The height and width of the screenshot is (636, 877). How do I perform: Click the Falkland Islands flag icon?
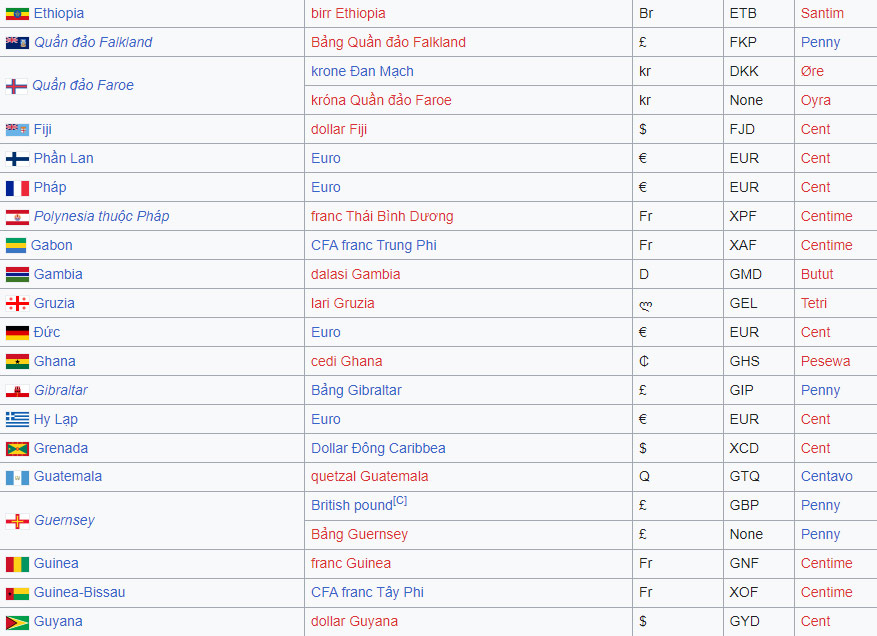click(x=17, y=43)
